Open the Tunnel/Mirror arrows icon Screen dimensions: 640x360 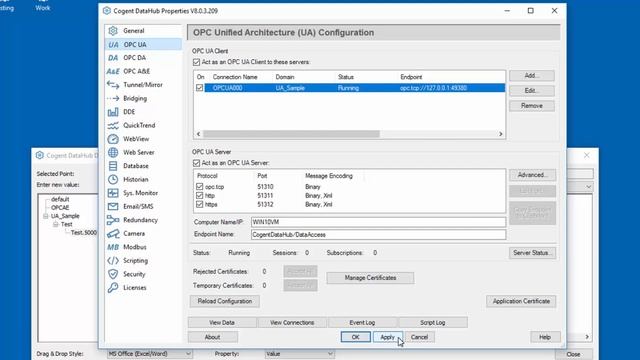click(113, 85)
